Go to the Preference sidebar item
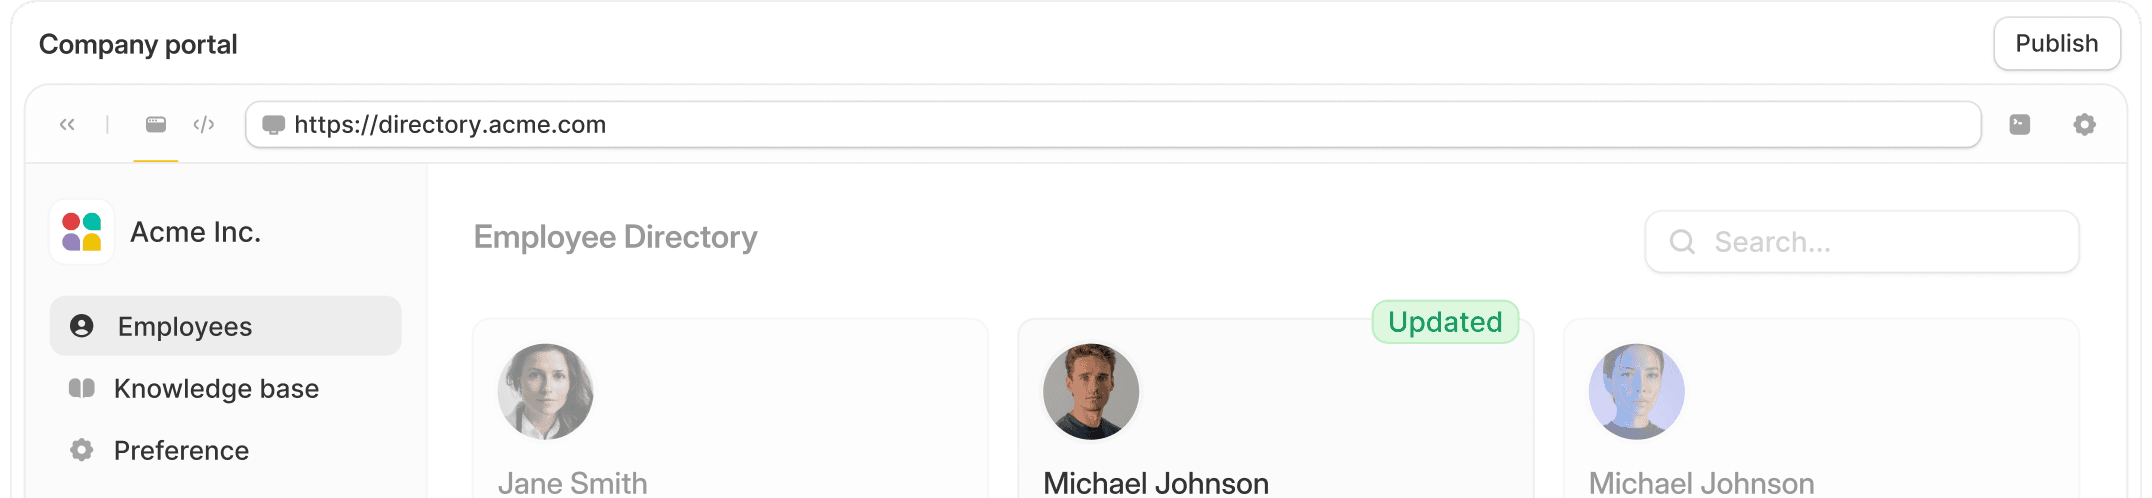The width and height of the screenshot is (2152, 498). [181, 450]
